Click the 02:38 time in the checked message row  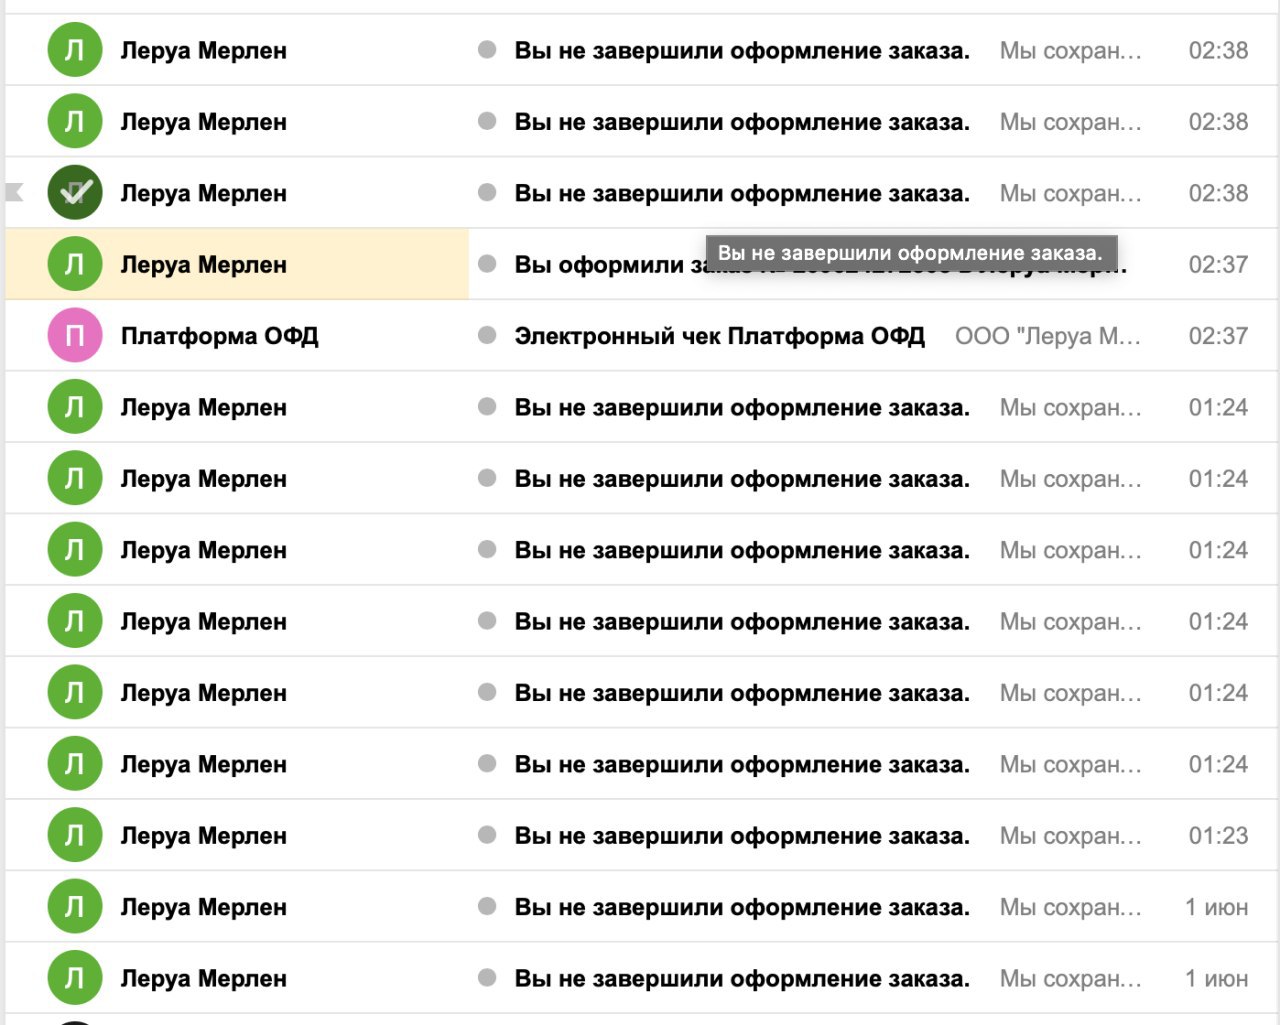coord(1218,193)
